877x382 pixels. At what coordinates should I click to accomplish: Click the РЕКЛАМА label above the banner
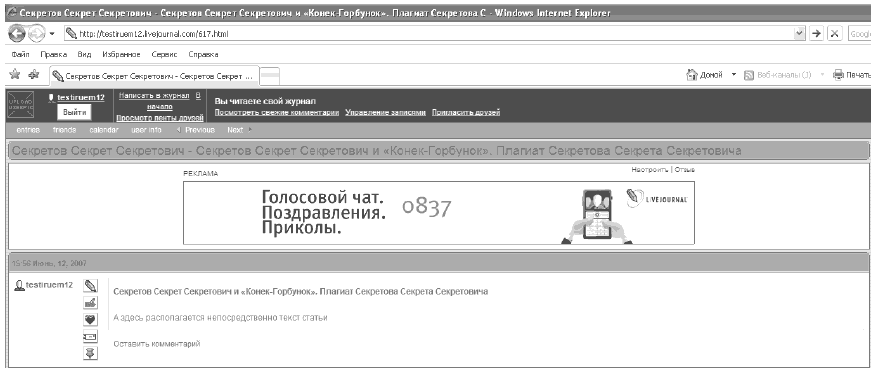pyautogui.click(x=201, y=174)
